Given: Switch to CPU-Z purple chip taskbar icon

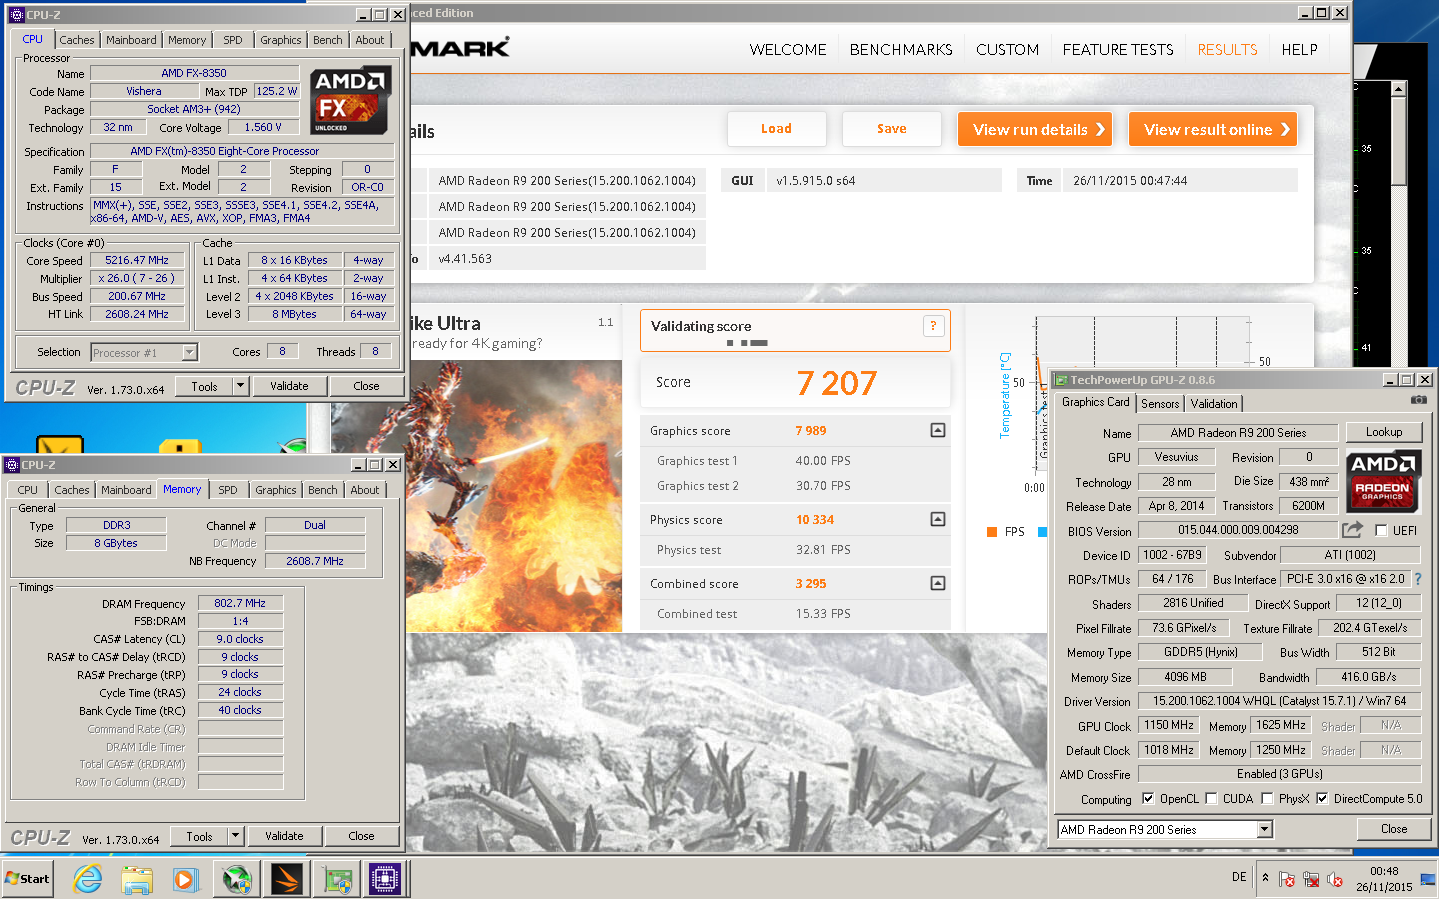Looking at the screenshot, I should click(385, 879).
